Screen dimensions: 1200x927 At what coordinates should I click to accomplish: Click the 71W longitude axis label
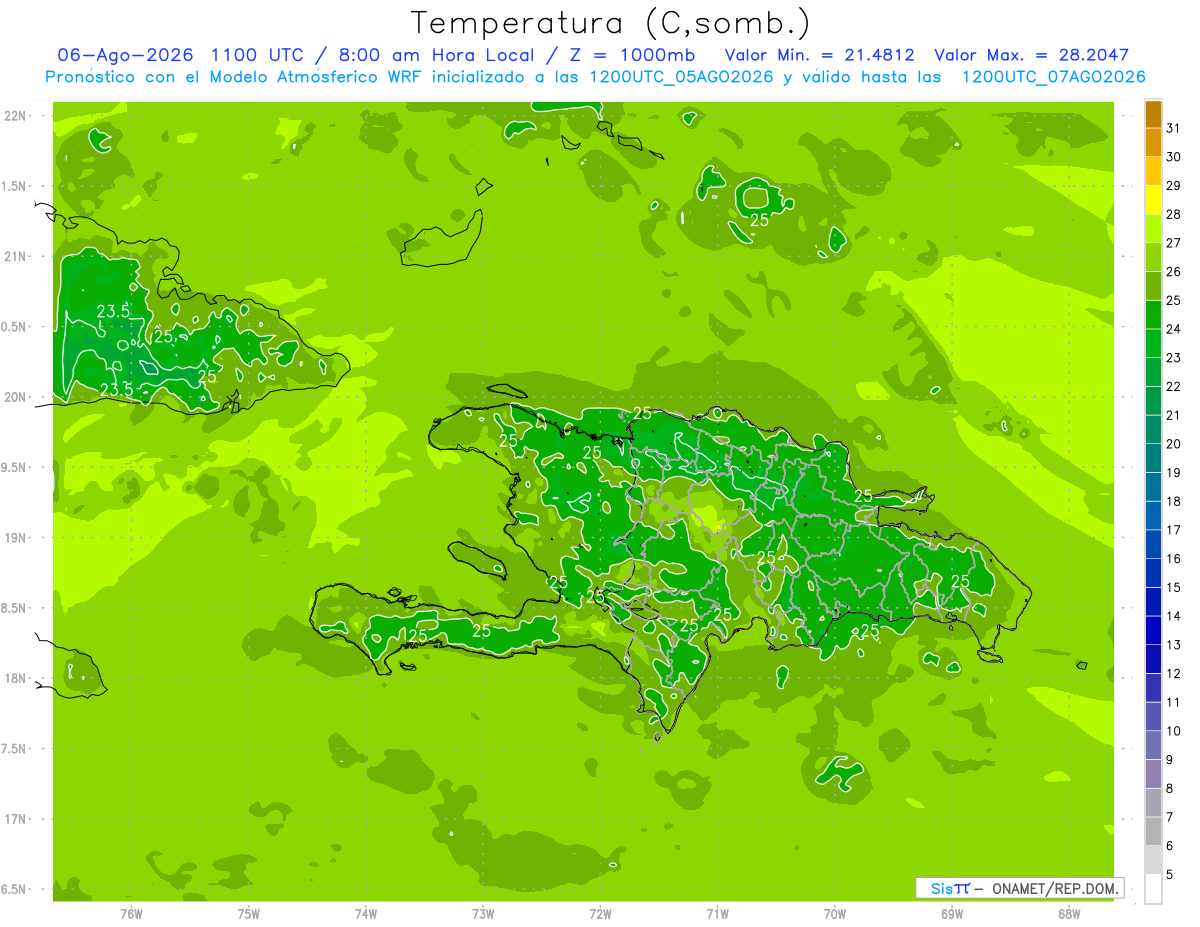tap(717, 914)
